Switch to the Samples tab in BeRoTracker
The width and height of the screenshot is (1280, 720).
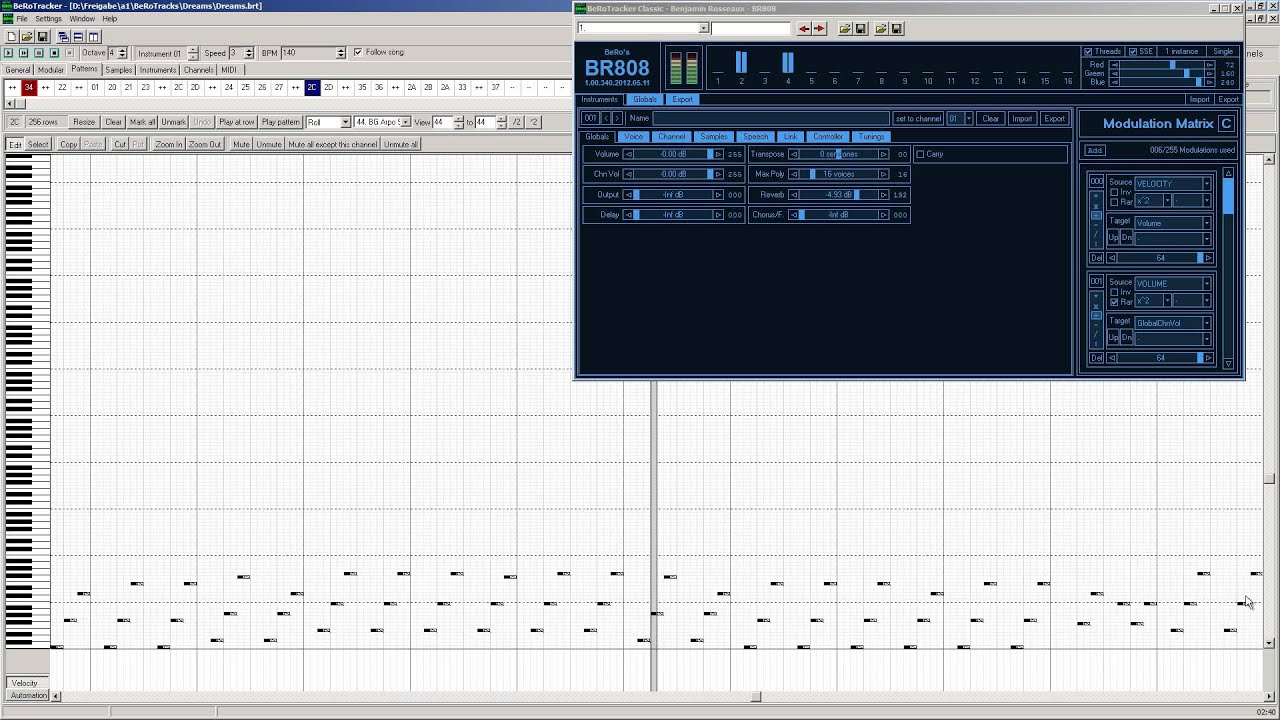click(119, 70)
